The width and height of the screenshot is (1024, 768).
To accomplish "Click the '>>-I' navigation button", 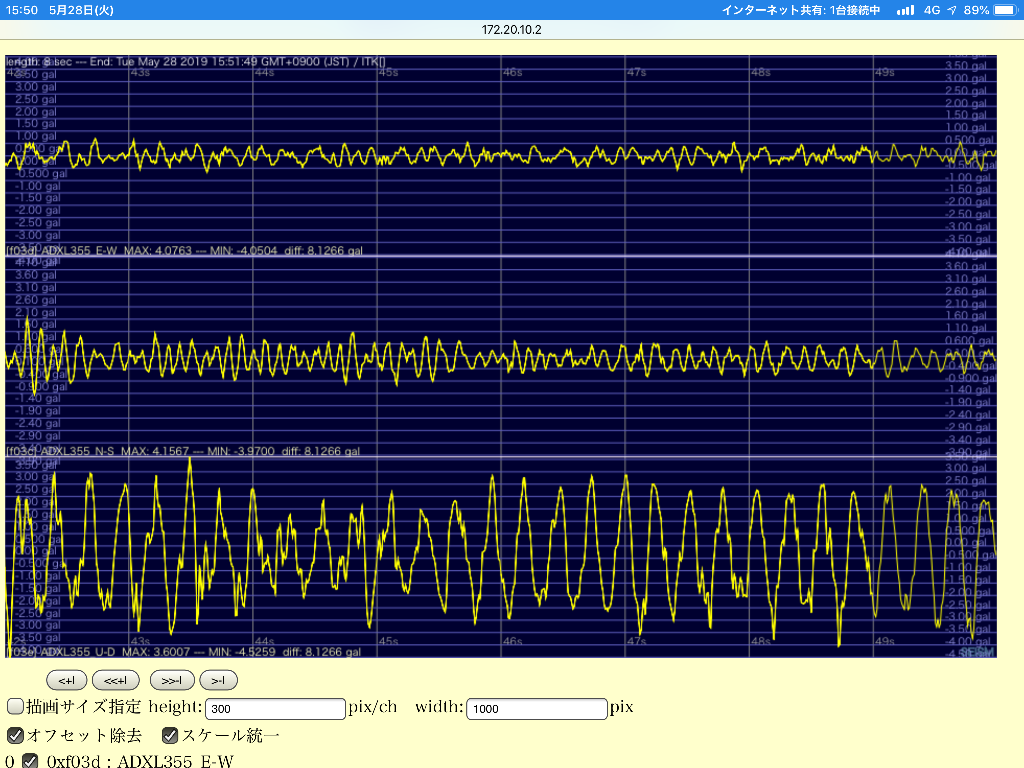I will [x=172, y=680].
